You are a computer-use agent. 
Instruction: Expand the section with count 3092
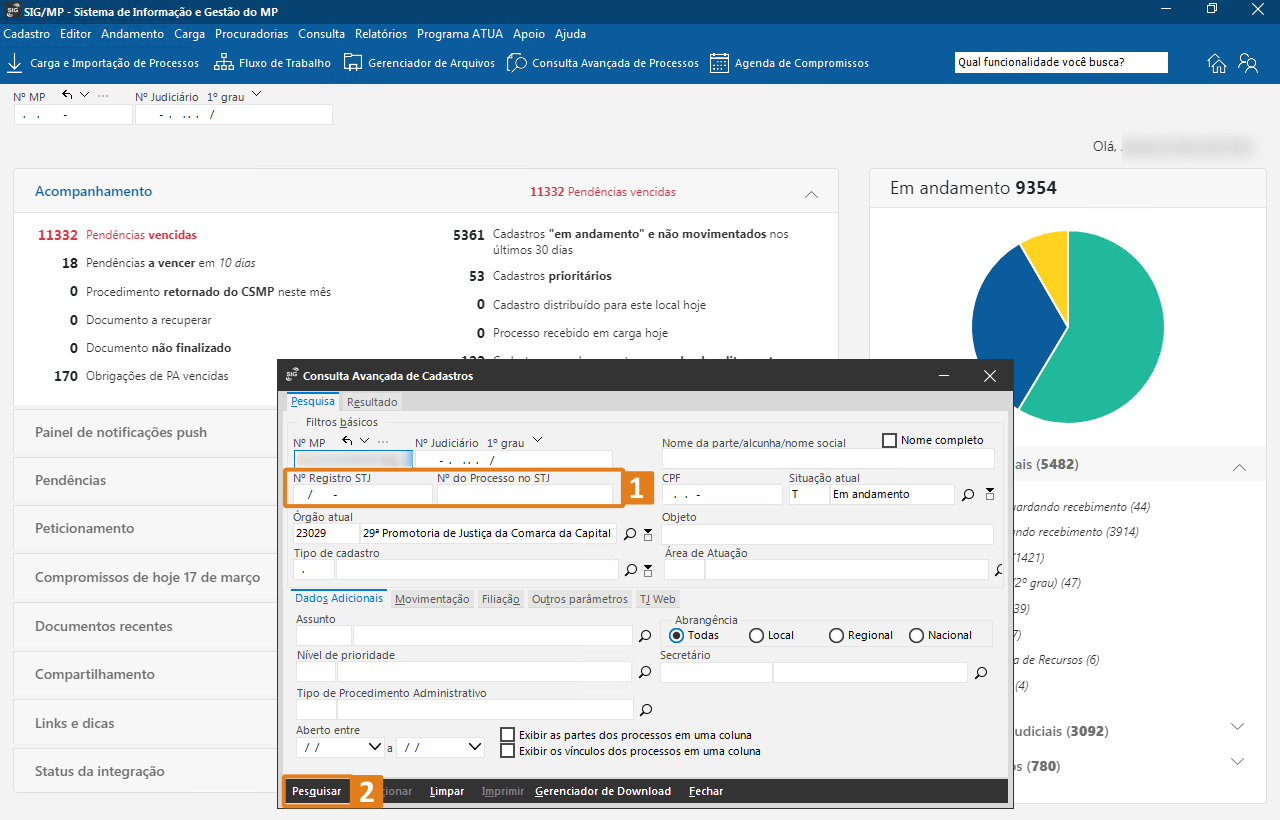point(1238,727)
